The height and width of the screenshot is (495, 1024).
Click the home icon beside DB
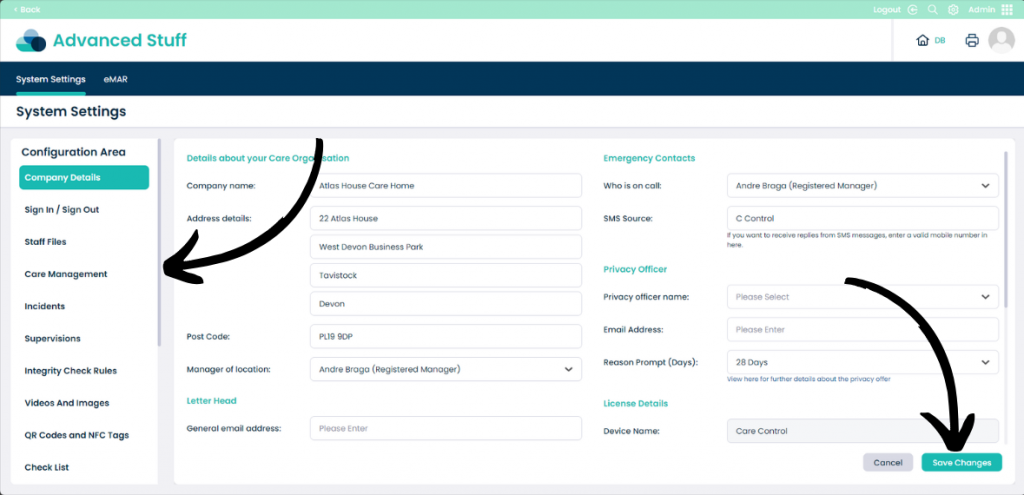(x=922, y=40)
